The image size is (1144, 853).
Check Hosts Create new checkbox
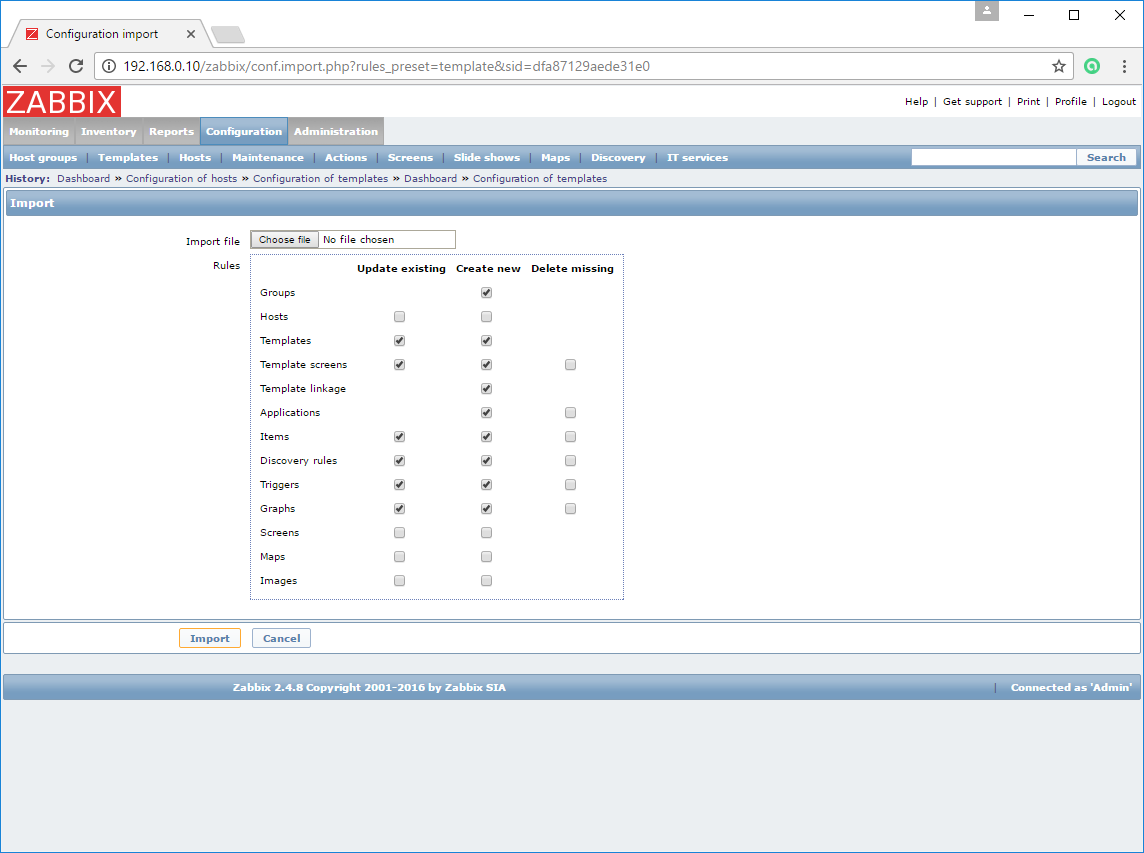[487, 317]
